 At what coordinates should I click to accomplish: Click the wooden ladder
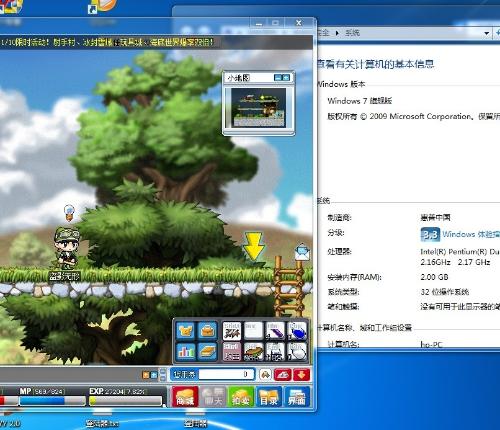(x=289, y=286)
